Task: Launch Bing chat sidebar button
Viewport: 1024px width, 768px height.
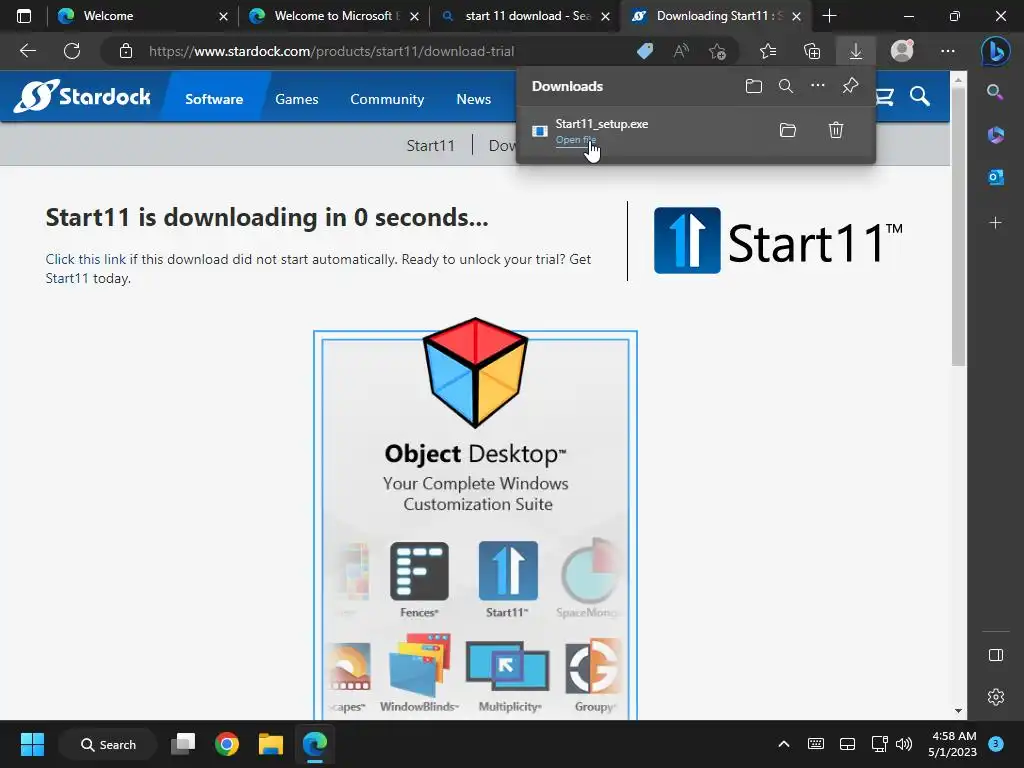Action: 995,51
